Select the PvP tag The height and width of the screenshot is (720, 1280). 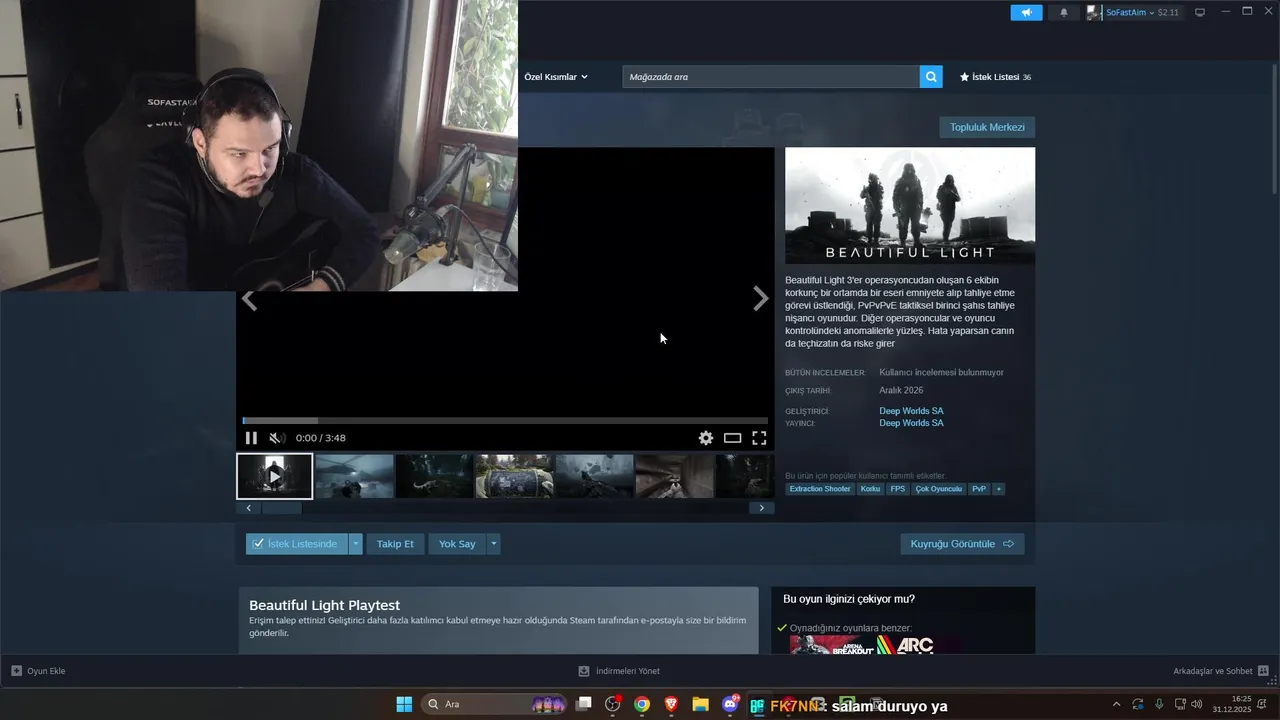(x=978, y=489)
